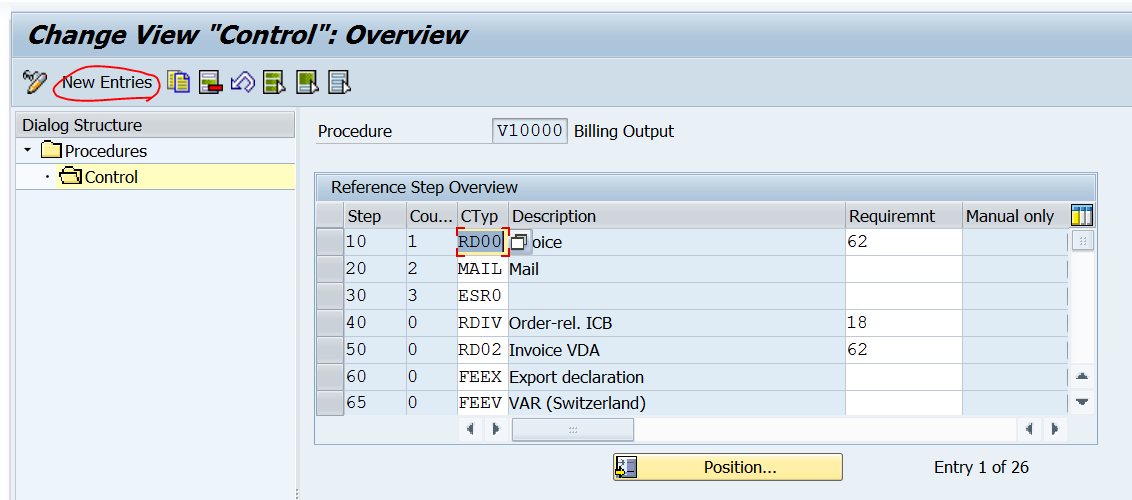Click far-right horizontal scroll right arrow
Image resolution: width=1132 pixels, height=500 pixels.
tap(1055, 429)
